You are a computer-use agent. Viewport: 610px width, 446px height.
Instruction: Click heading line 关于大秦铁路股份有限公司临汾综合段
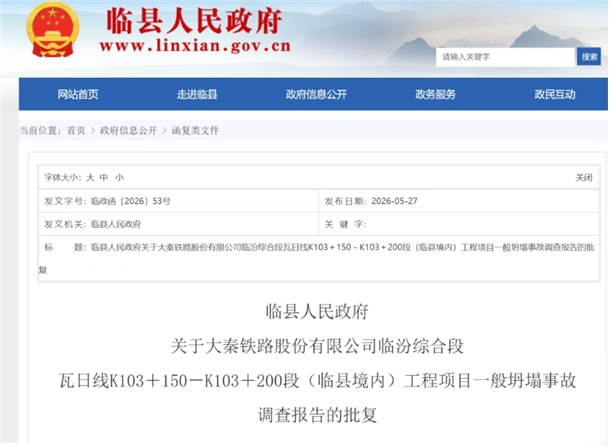(317, 346)
